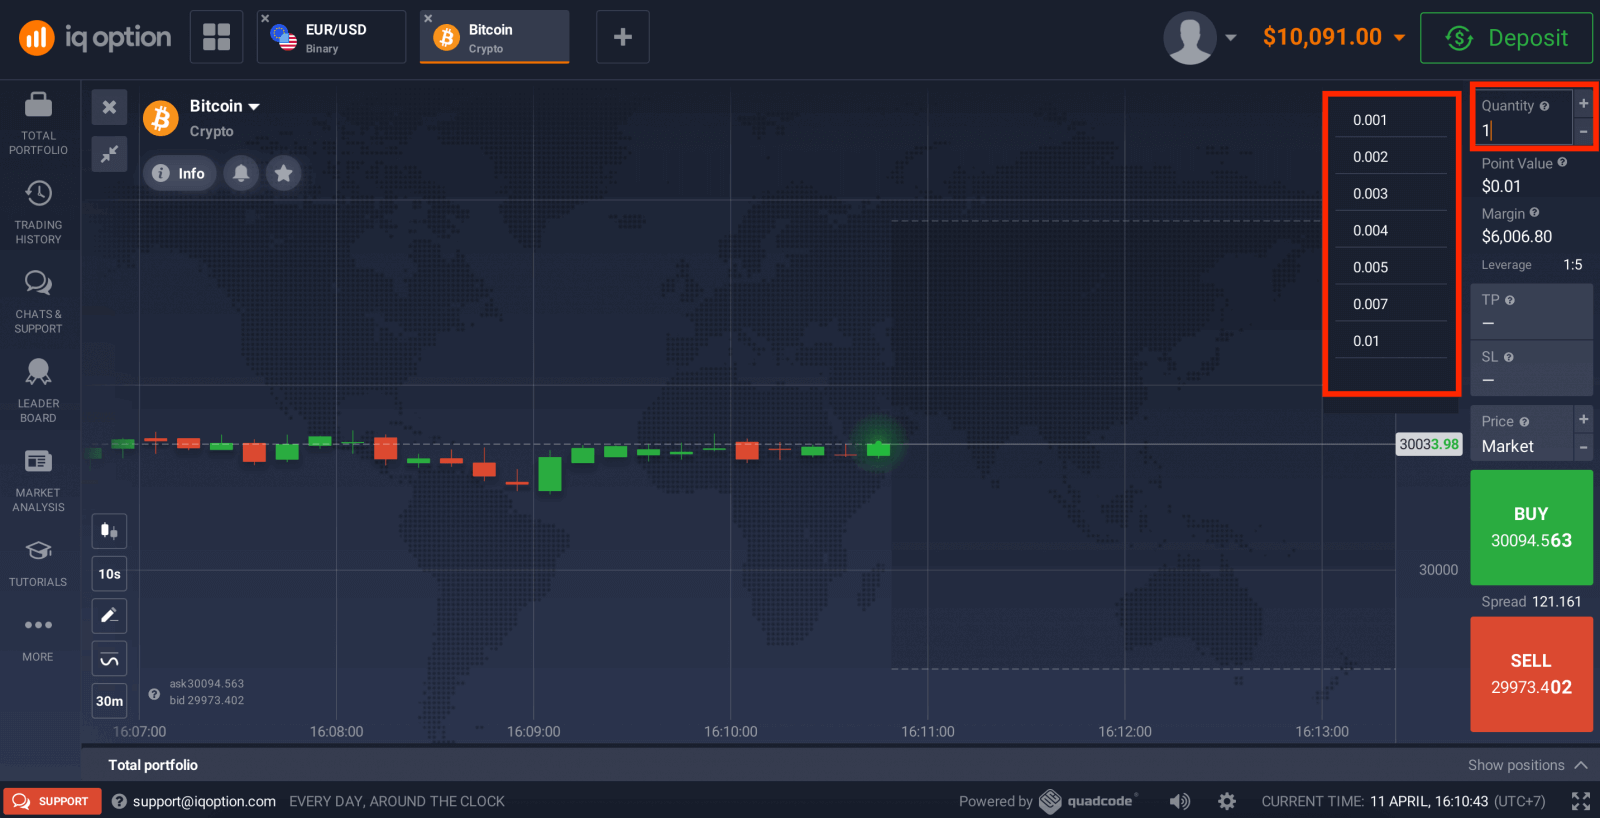Screen dimensions: 1600x818
Task: Open Bitcoin Info button
Action: coord(179,173)
